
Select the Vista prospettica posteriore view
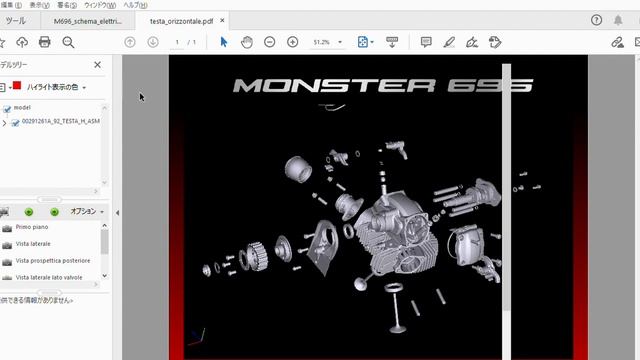point(53,260)
